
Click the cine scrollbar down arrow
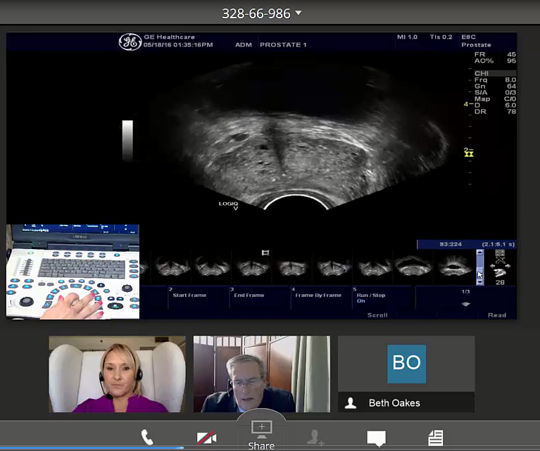click(x=480, y=282)
